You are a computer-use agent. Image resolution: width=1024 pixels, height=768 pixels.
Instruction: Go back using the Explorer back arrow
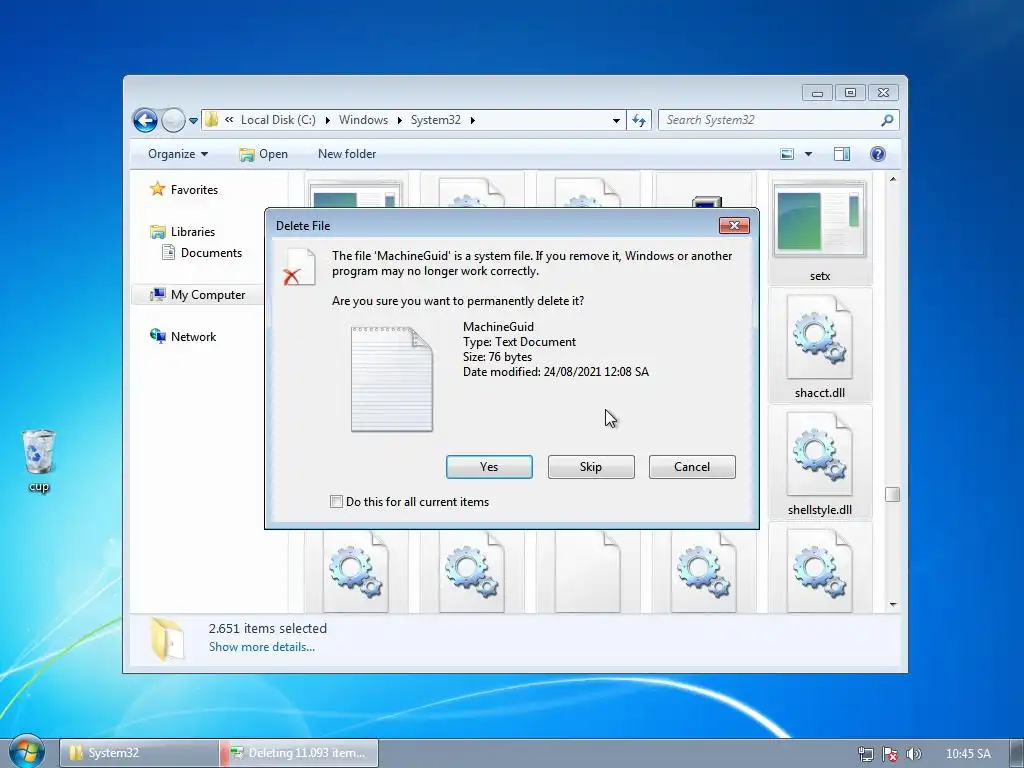click(x=145, y=120)
